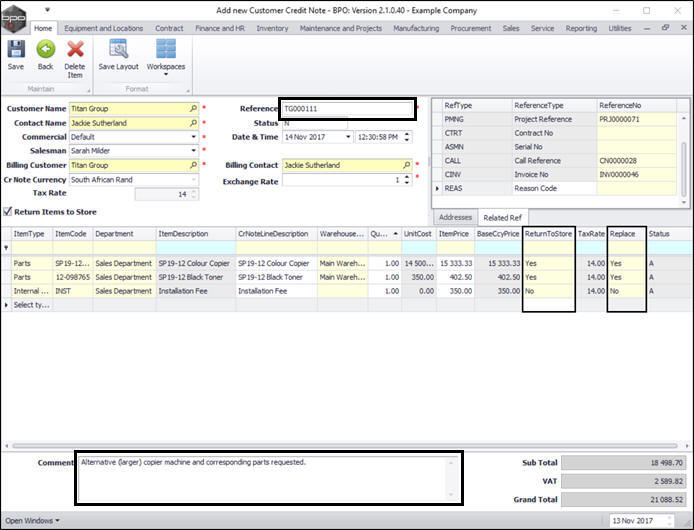Open the Utilities ribbon tab
Viewport: 694px width, 530px height.
tap(620, 28)
